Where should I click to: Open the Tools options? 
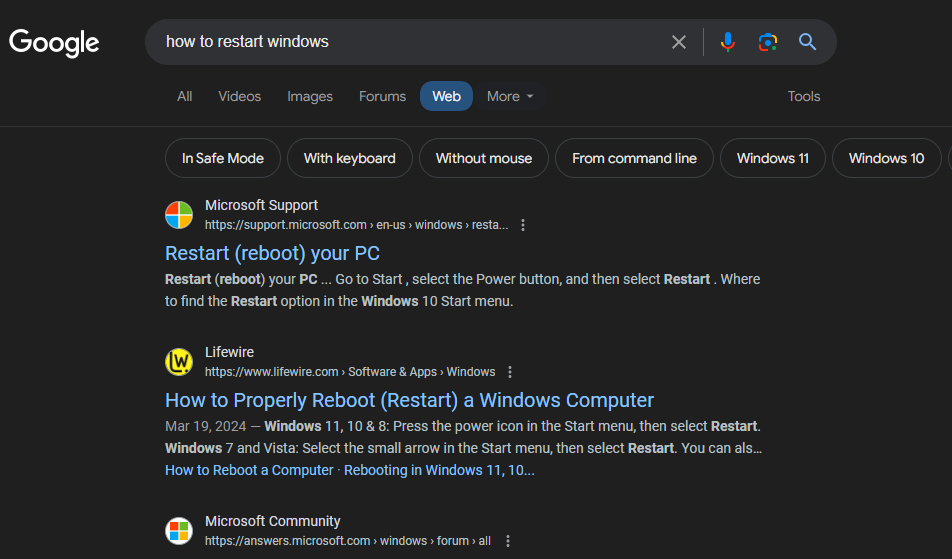tap(803, 97)
